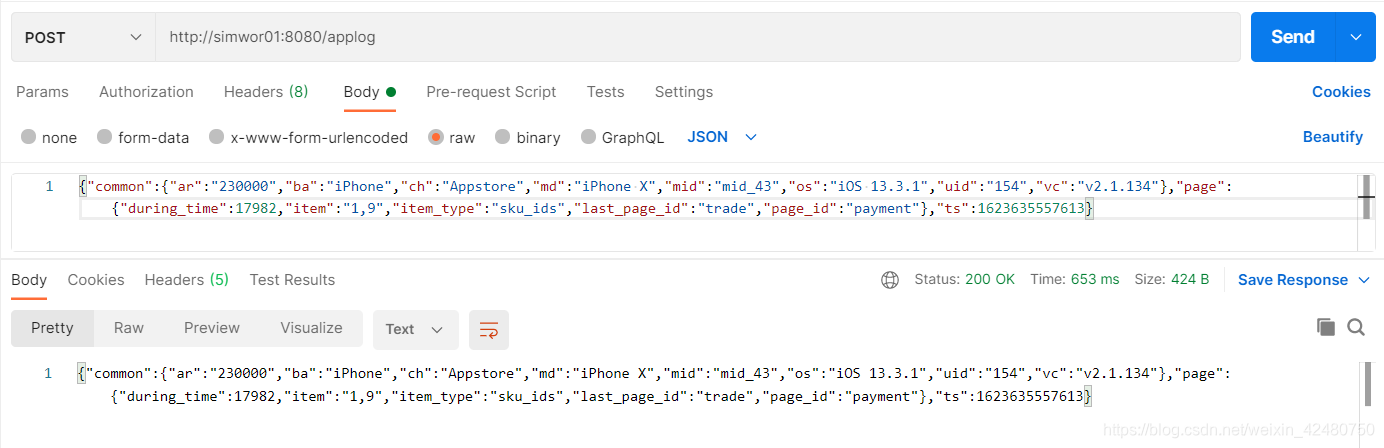Select the binary body radio option
Image resolution: width=1384 pixels, height=448 pixels.
click(x=502, y=137)
